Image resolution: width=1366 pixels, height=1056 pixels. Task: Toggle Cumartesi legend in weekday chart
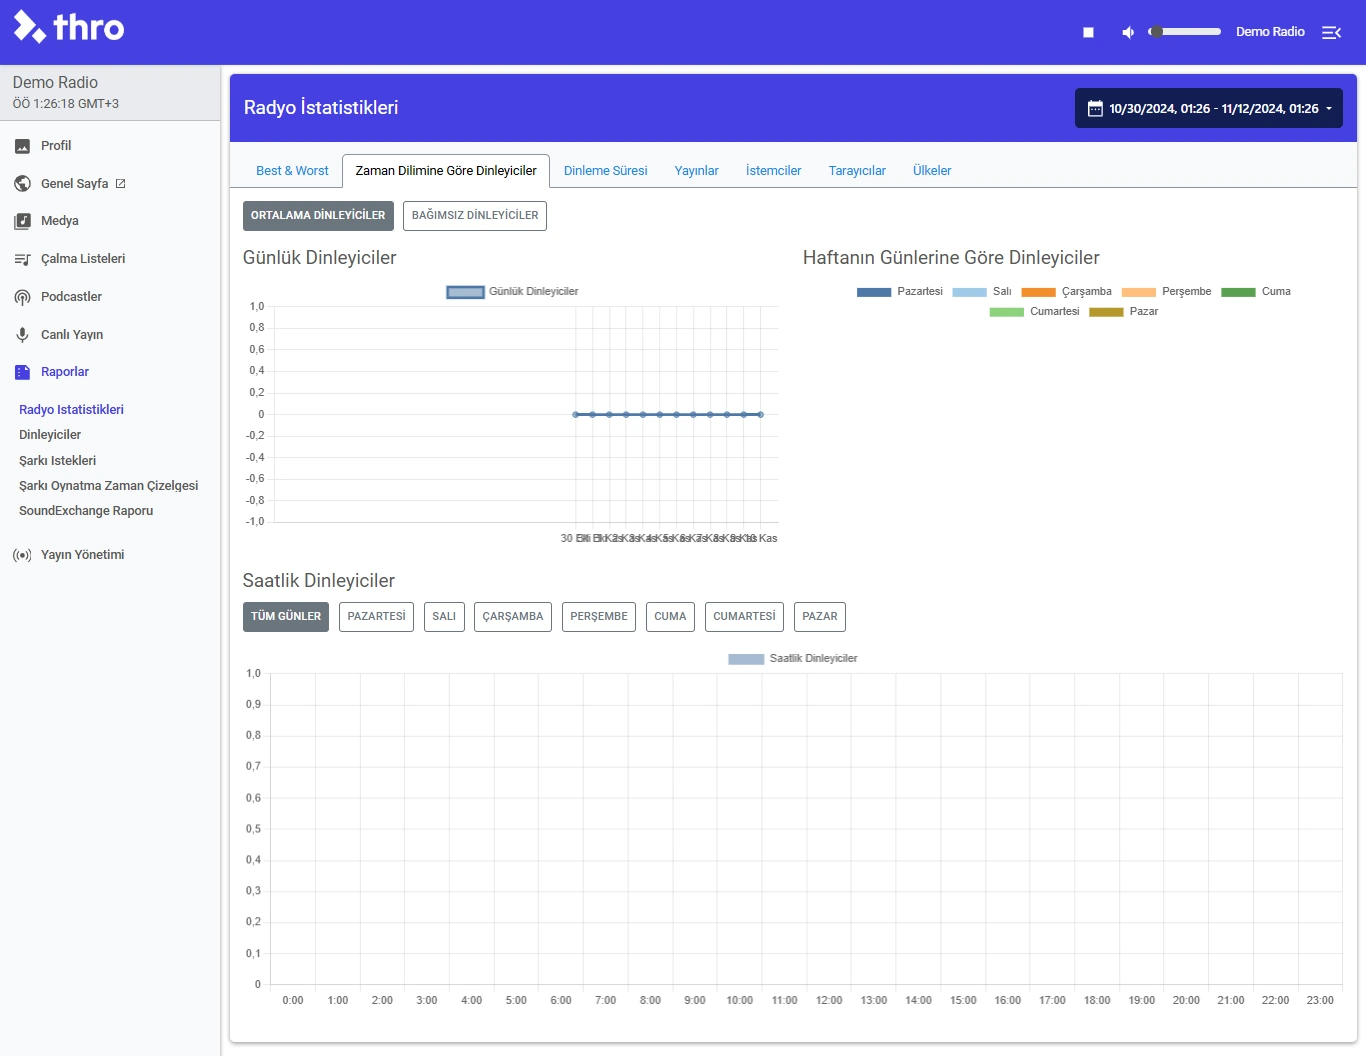tap(1034, 312)
